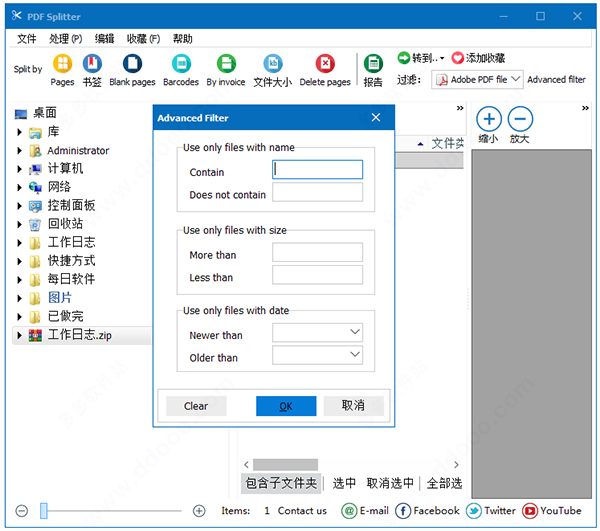The width and height of the screenshot is (600, 531).
Task: Pick the Barcodes split icon
Action: (x=181, y=64)
